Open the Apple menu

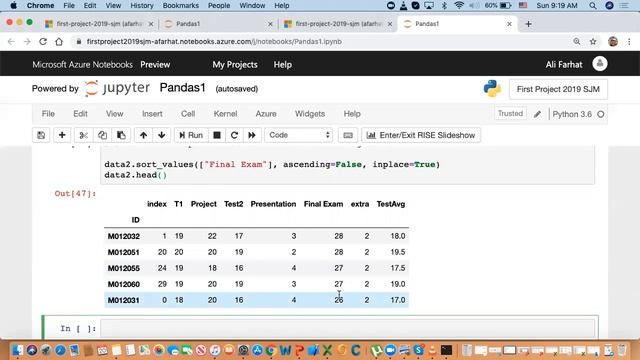point(13,6)
